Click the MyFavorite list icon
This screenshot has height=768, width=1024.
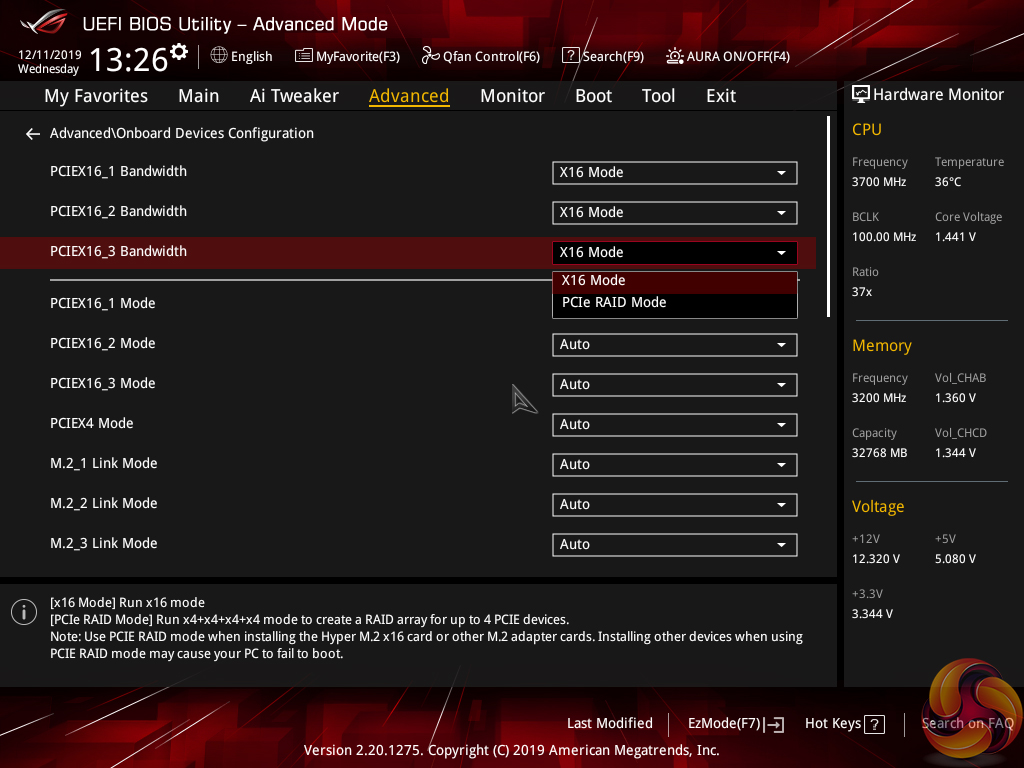(x=304, y=56)
